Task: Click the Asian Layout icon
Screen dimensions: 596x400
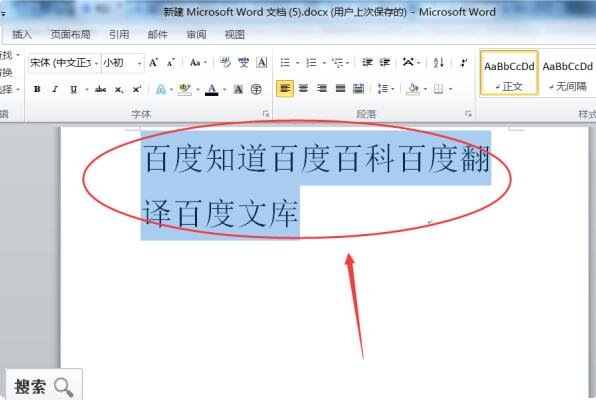Action: (x=409, y=63)
